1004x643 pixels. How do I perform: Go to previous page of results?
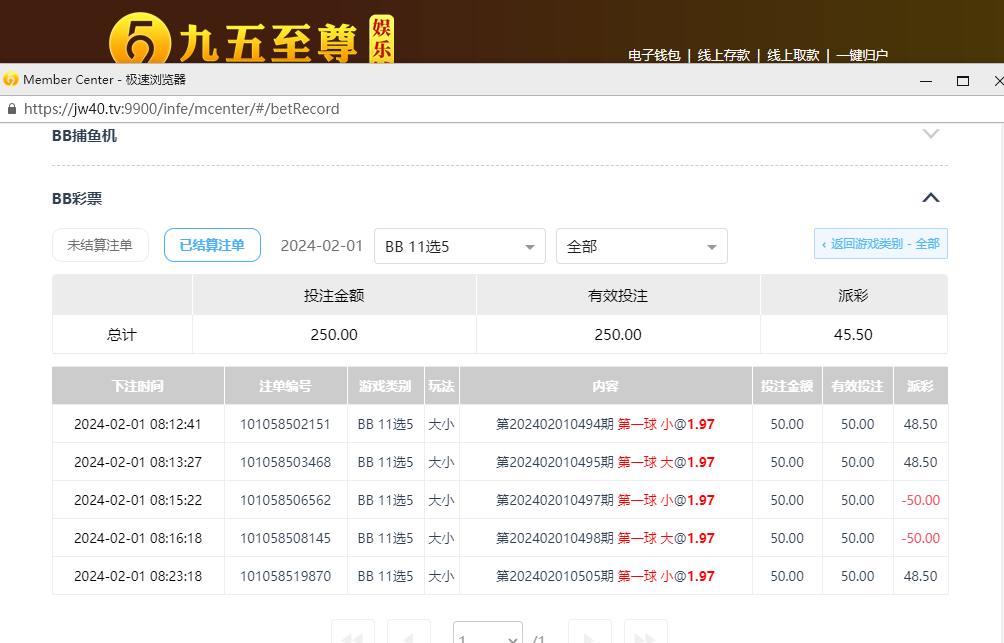click(x=408, y=636)
